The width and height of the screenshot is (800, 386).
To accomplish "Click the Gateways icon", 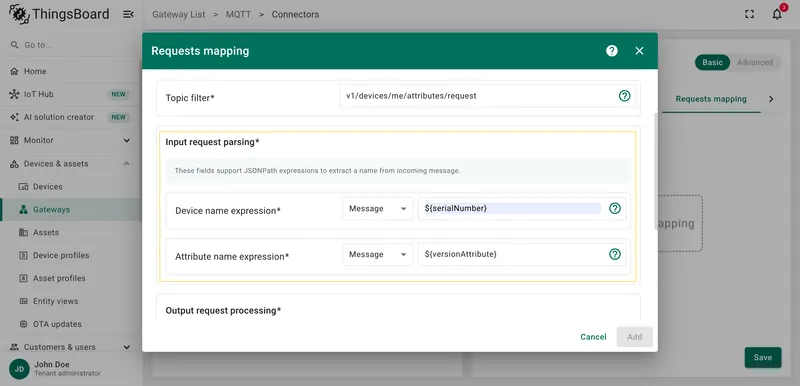I will pos(23,210).
